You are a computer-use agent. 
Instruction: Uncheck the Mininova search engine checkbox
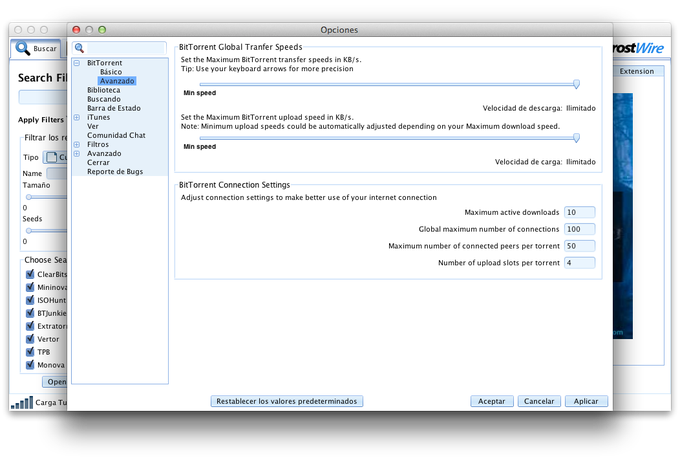click(x=30, y=287)
